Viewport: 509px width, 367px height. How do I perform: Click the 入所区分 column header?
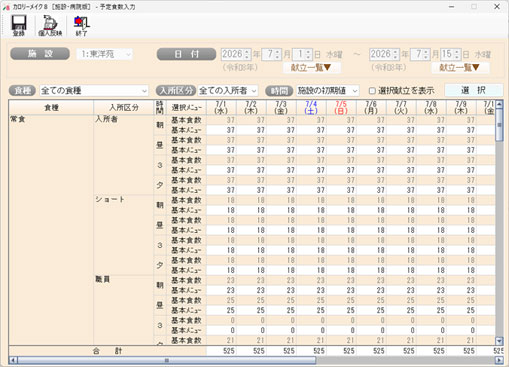pyautogui.click(x=124, y=107)
